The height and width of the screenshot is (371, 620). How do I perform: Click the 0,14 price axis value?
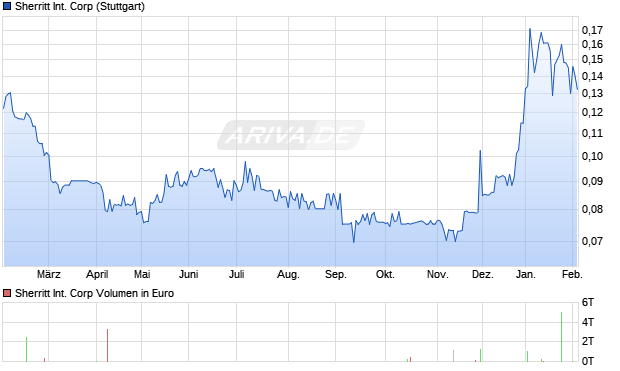(592, 76)
